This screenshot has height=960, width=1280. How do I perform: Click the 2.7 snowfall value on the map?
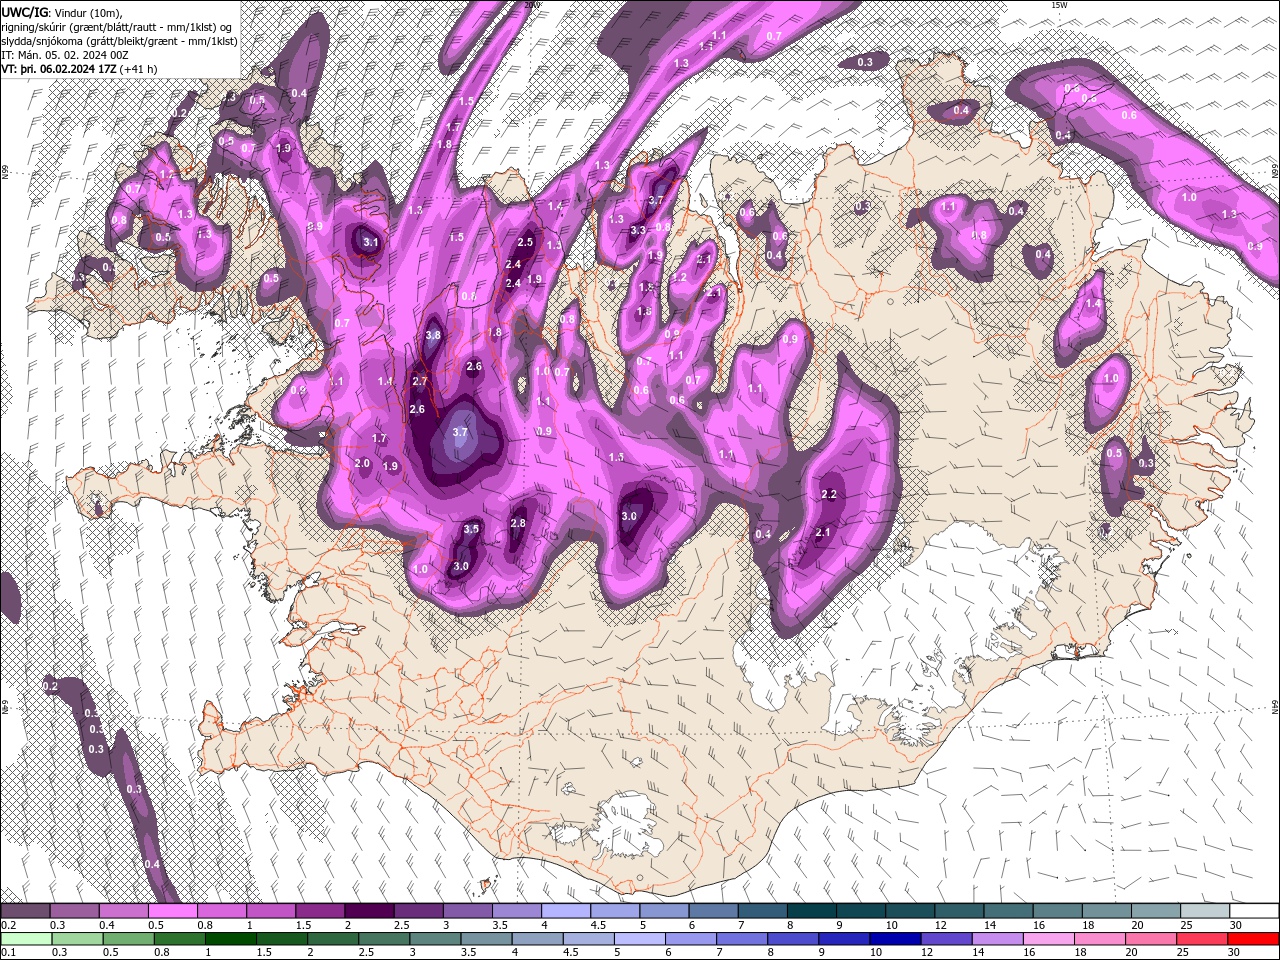(420, 381)
